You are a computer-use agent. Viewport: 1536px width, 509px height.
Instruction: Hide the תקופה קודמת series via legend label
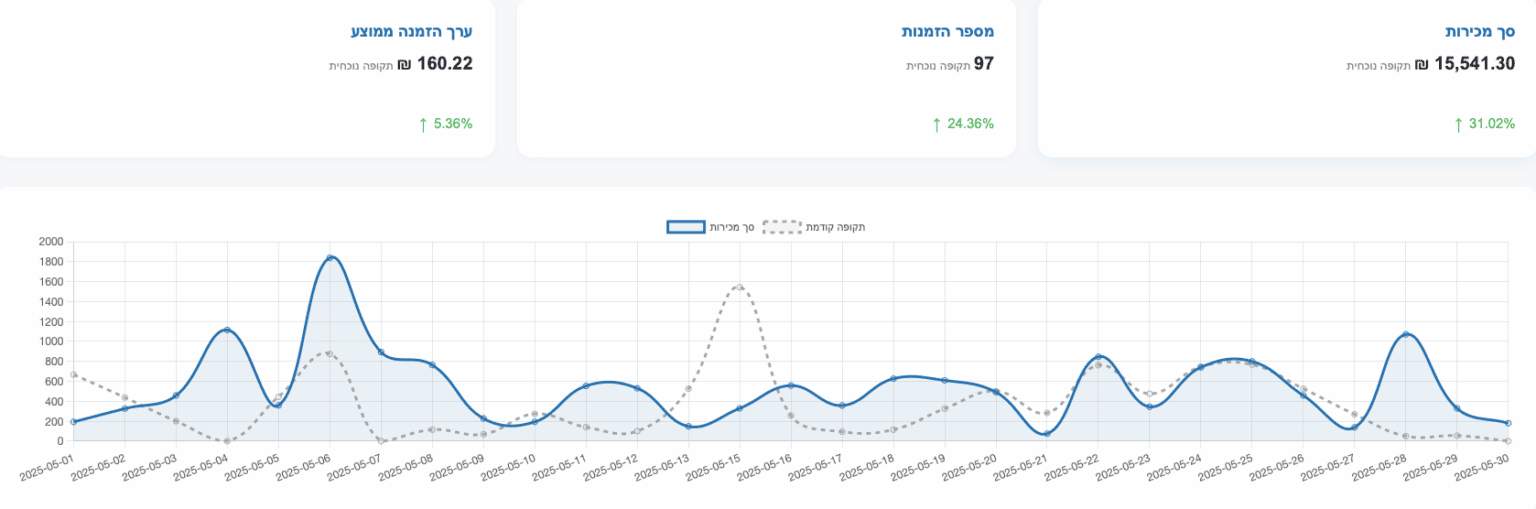point(840,227)
